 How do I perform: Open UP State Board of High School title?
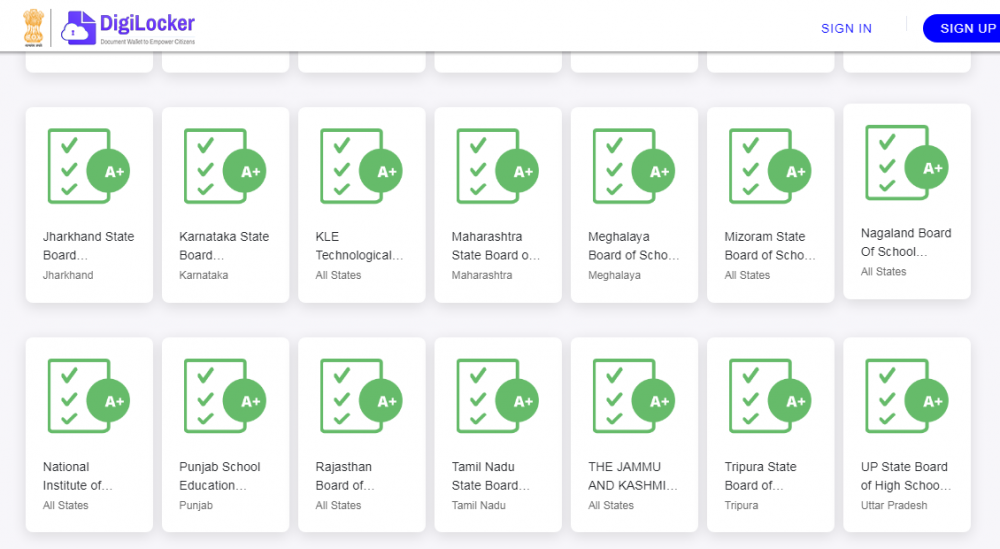pyautogui.click(x=905, y=476)
